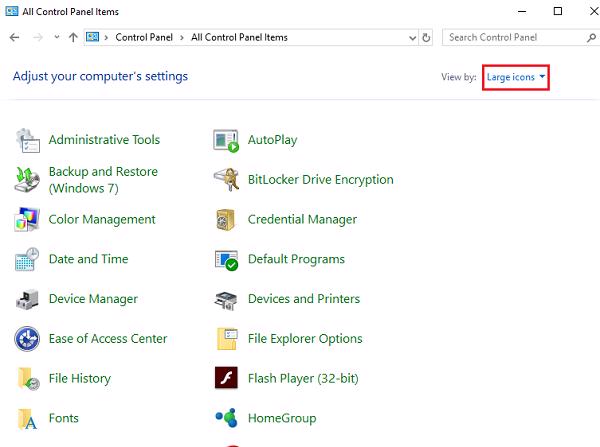This screenshot has width=600, height=447.
Task: Click the All Control Panel Items breadcrumb
Action: 239,38
